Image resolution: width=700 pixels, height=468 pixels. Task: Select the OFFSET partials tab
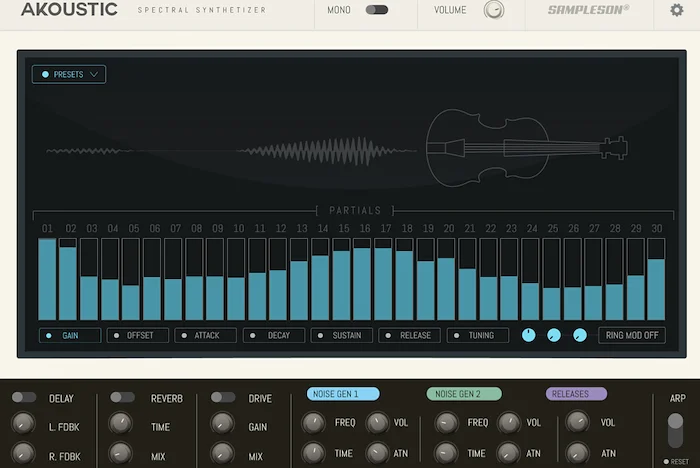tap(138, 335)
